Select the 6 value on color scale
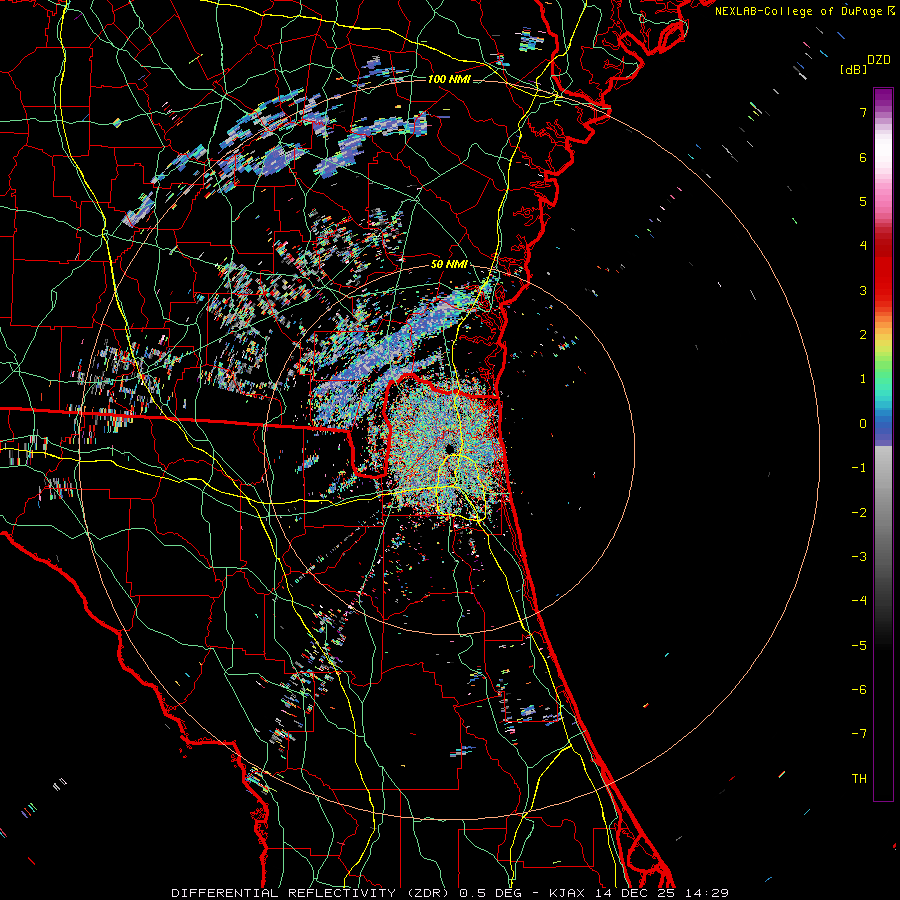The height and width of the screenshot is (900, 900). (x=863, y=157)
